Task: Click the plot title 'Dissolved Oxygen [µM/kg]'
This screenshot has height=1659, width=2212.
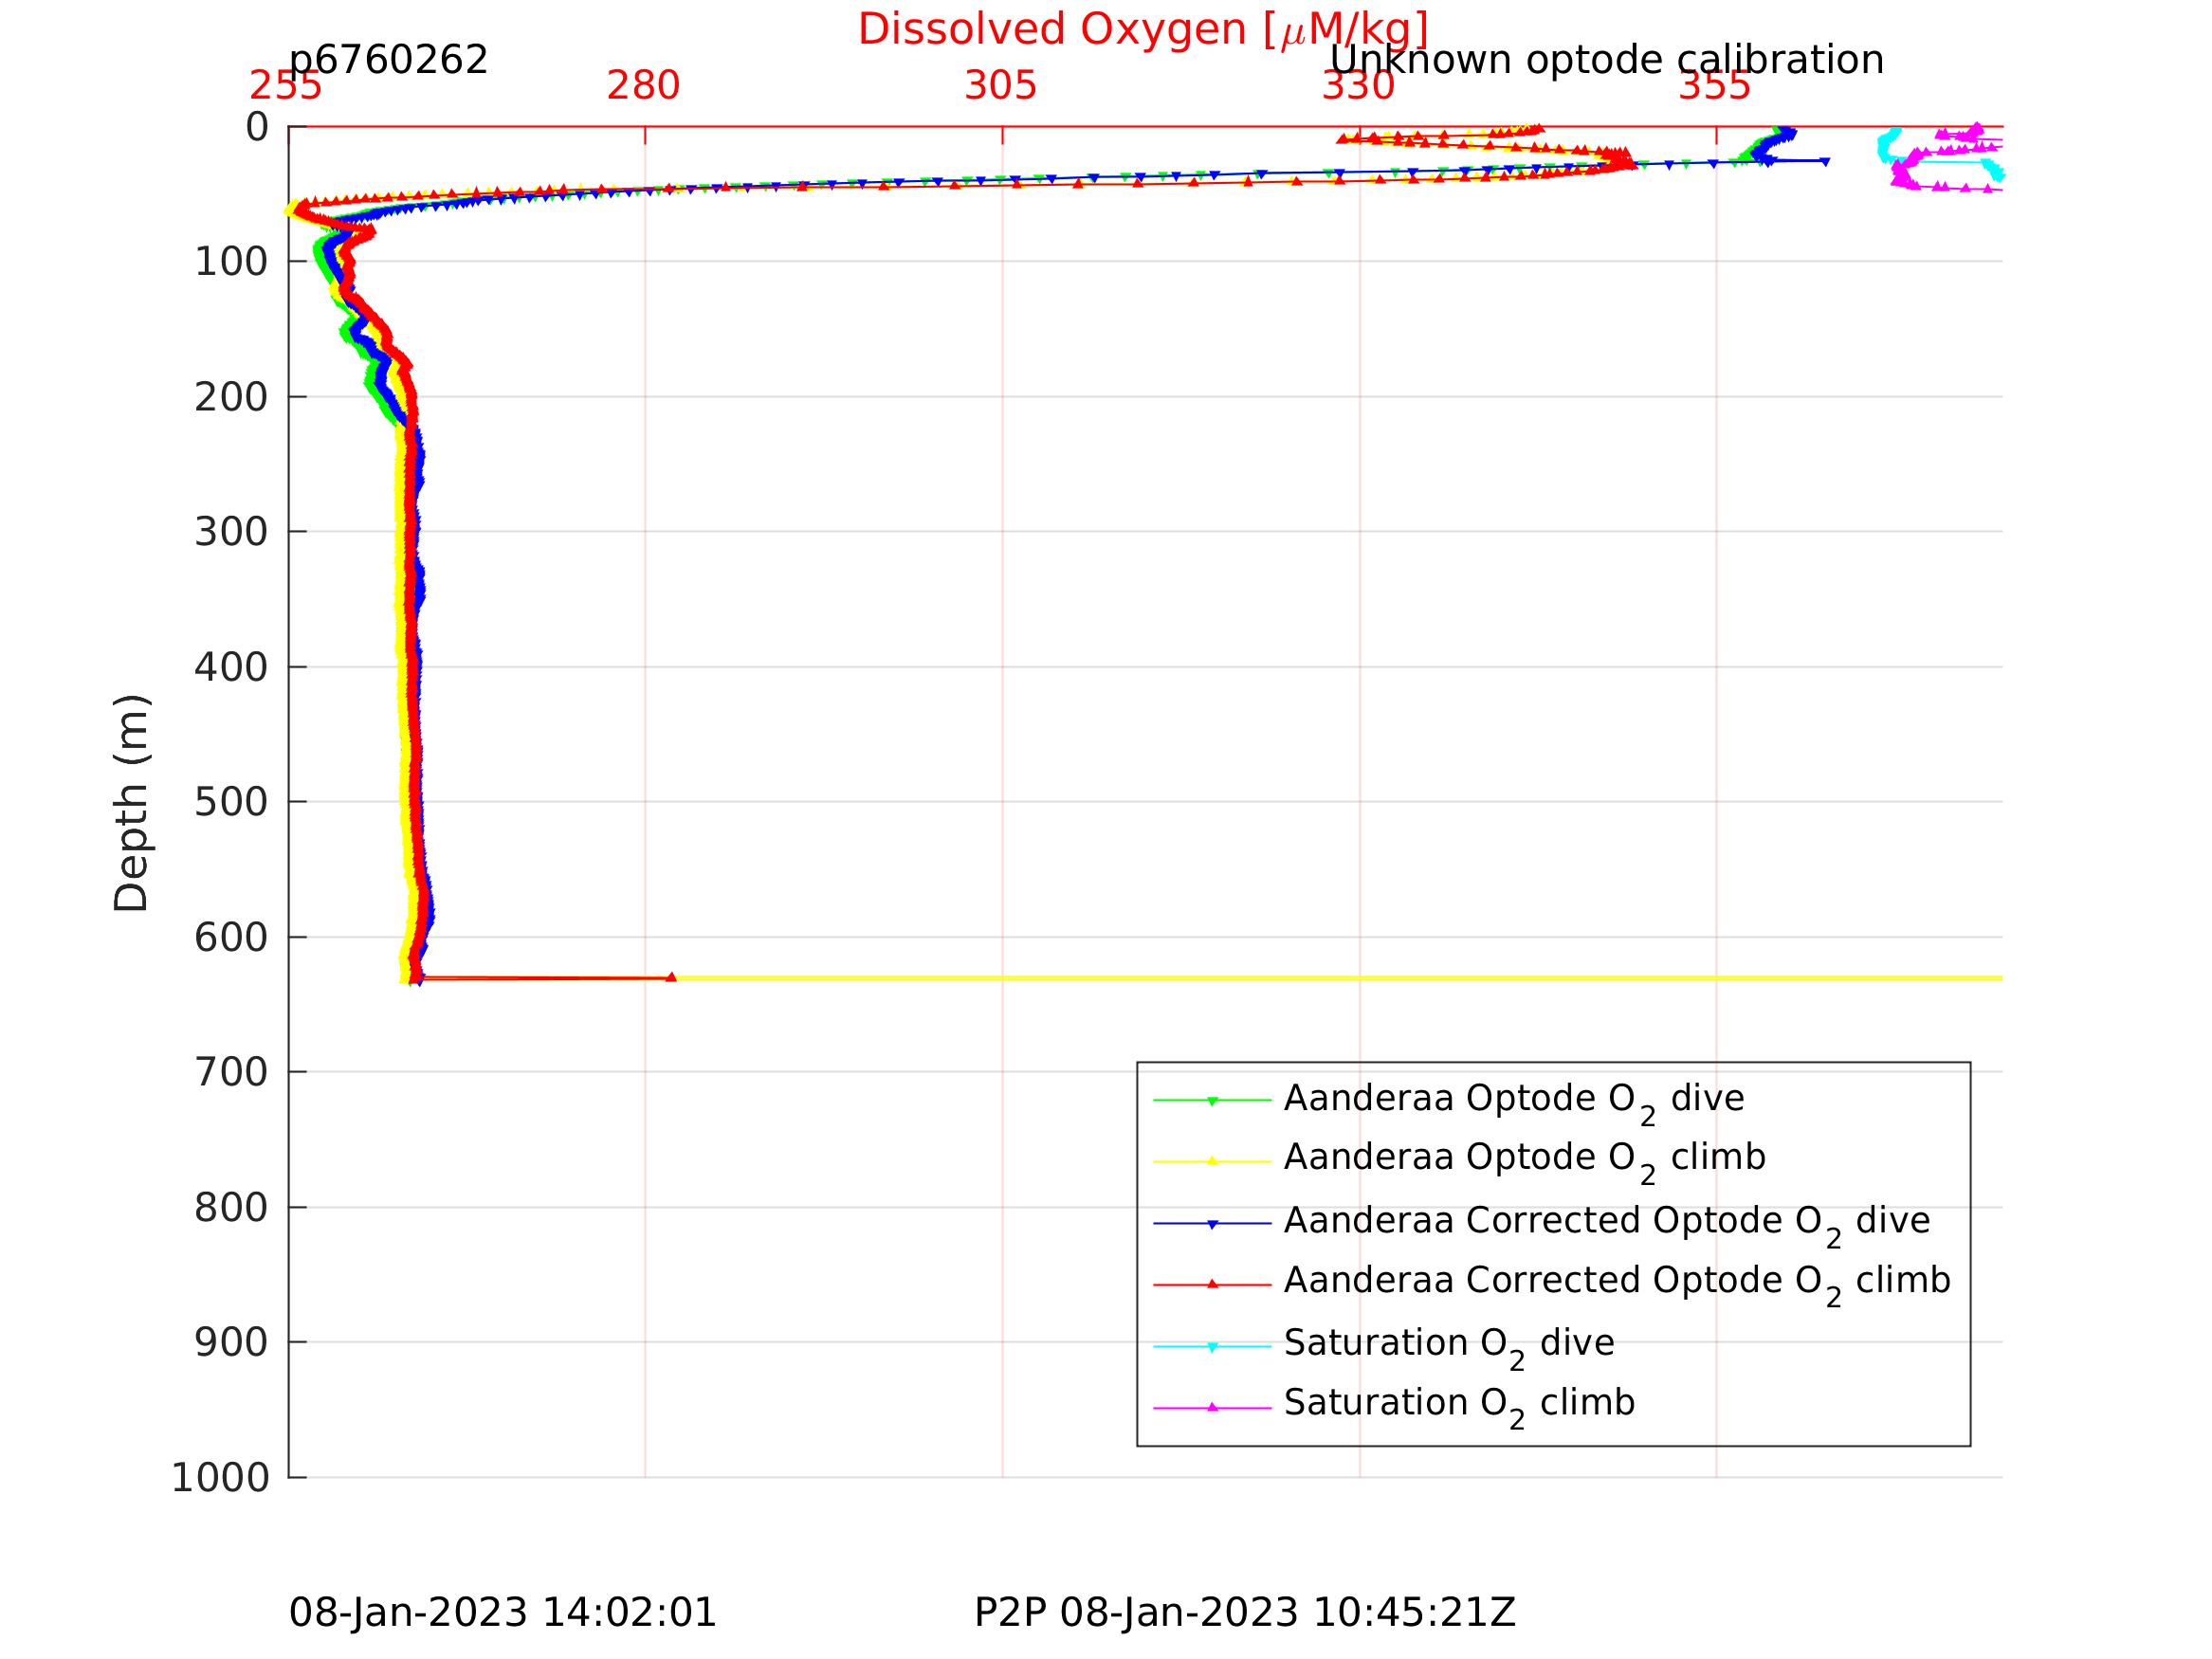Action: [1143, 31]
